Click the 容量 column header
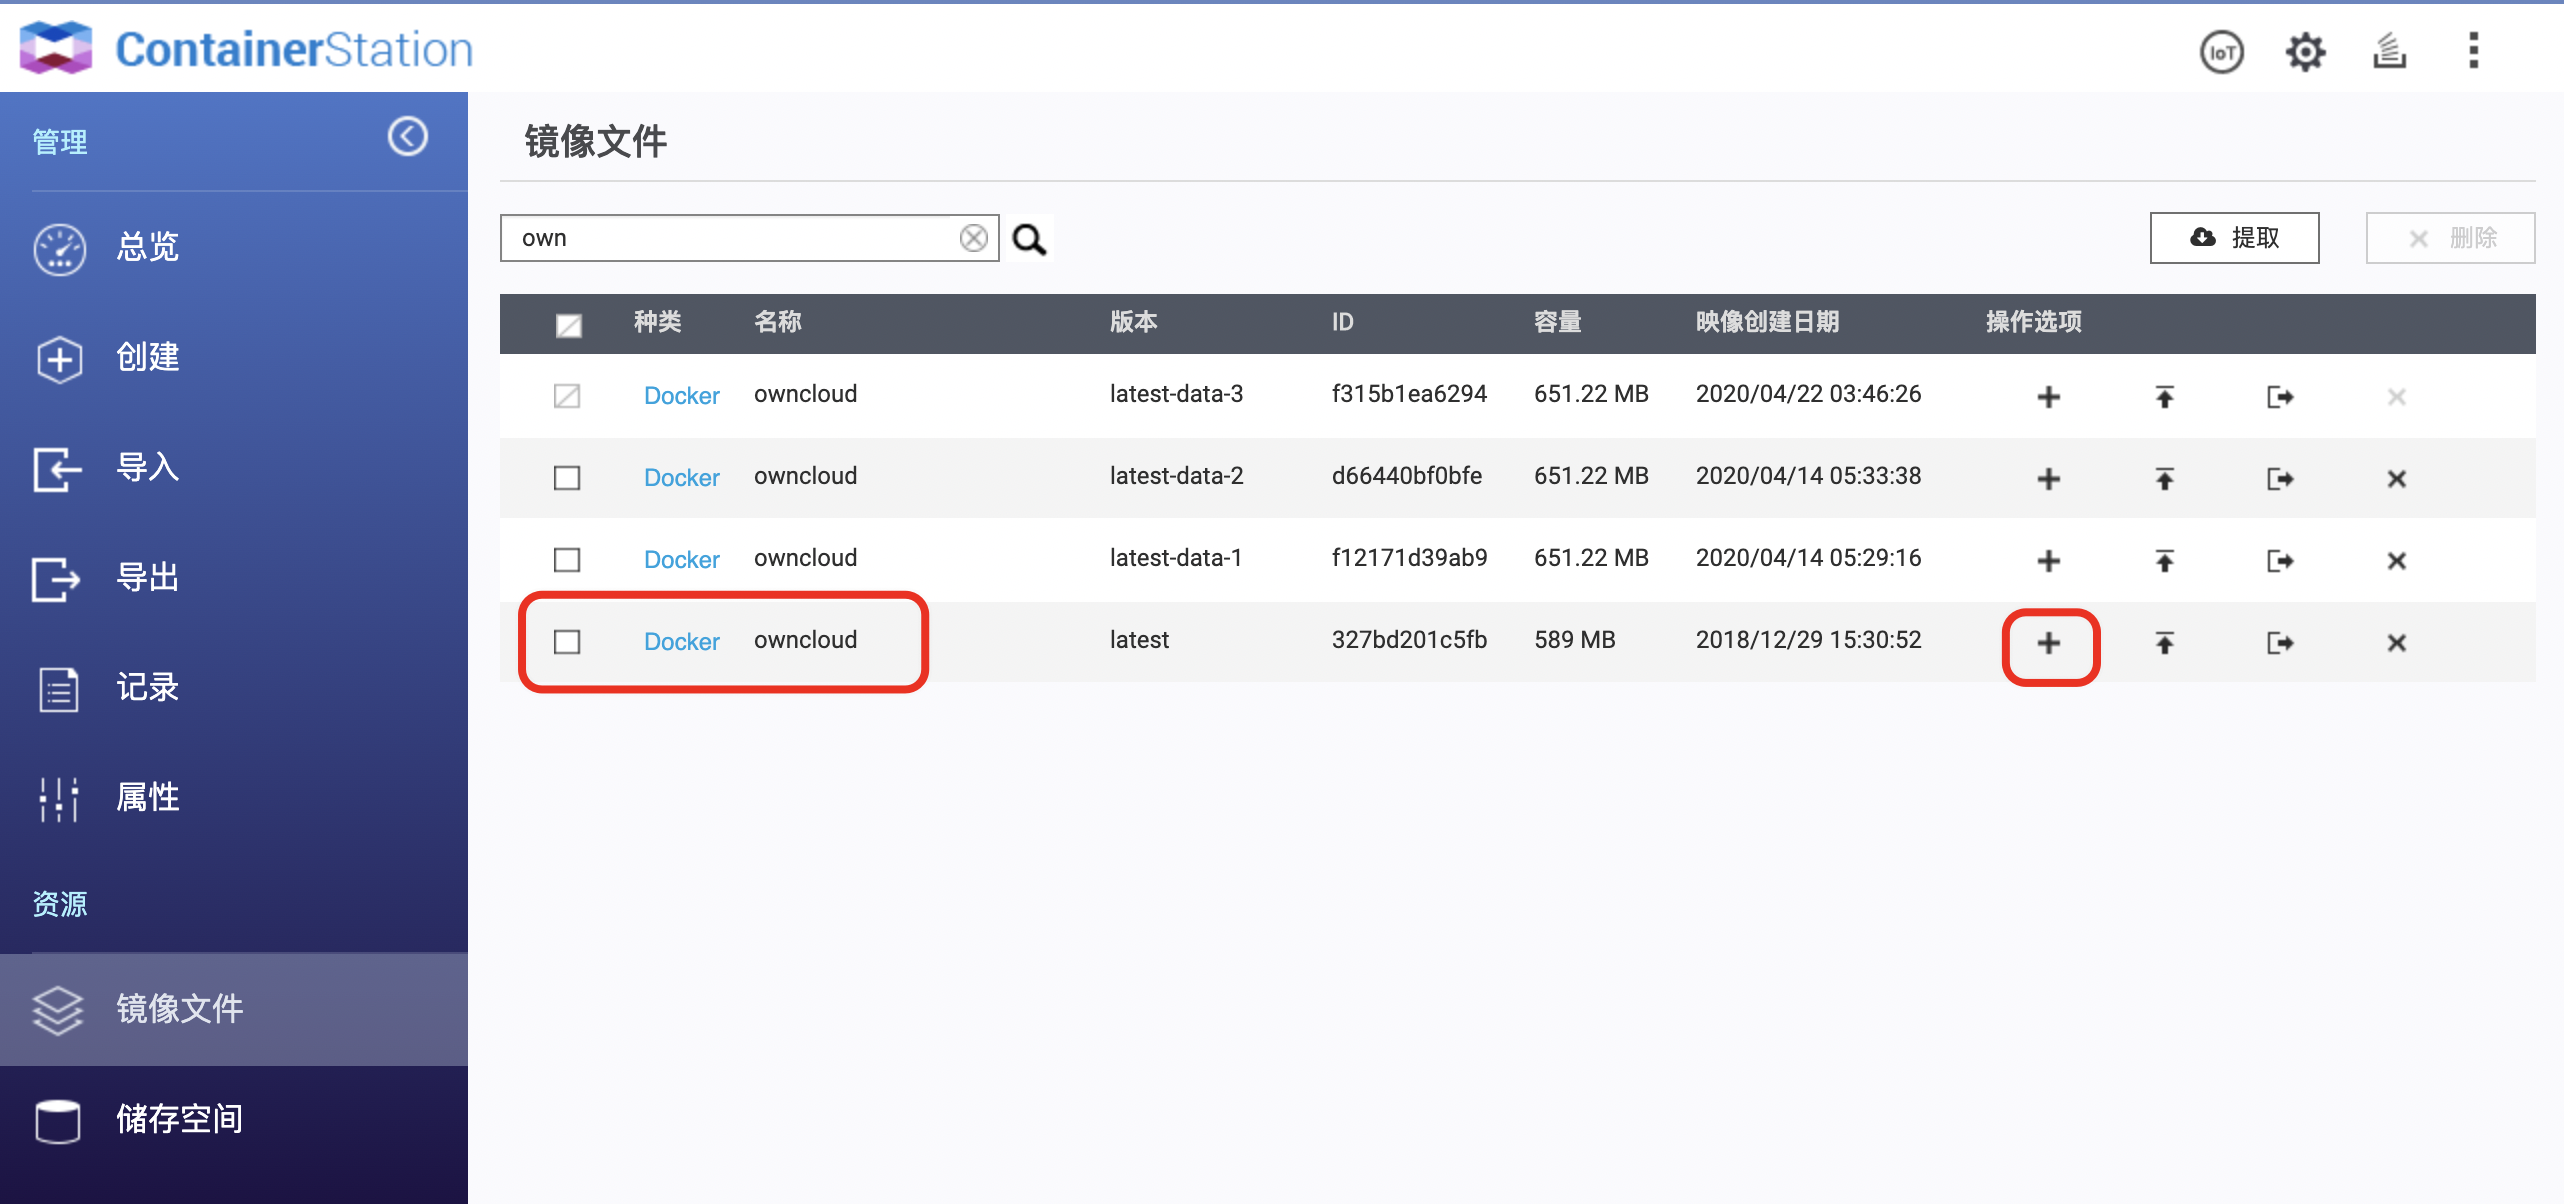Viewport: 2564px width, 1204px height. pyautogui.click(x=1558, y=322)
